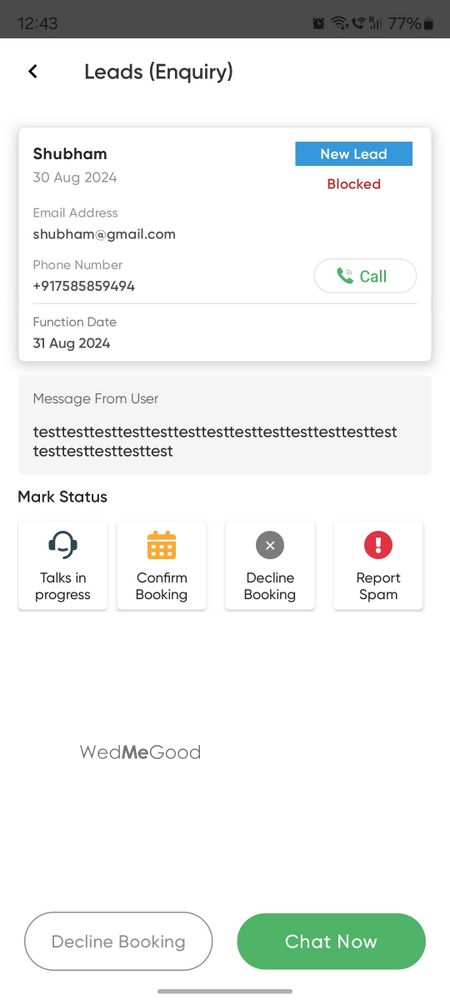Viewport: 450px width, 1000px height.
Task: Tap the Message From User text box
Action: pos(225,425)
